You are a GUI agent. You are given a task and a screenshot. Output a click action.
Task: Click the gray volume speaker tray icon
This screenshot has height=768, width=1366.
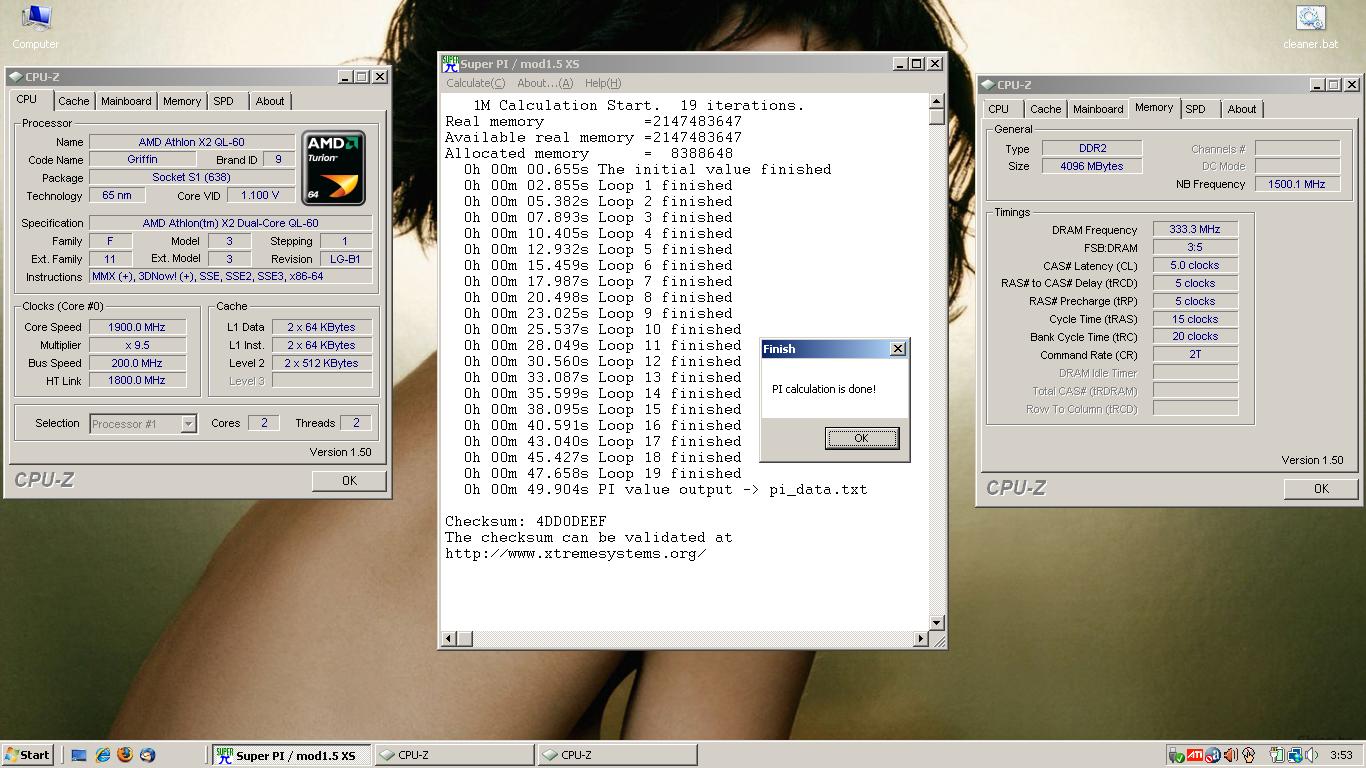click(x=1313, y=755)
